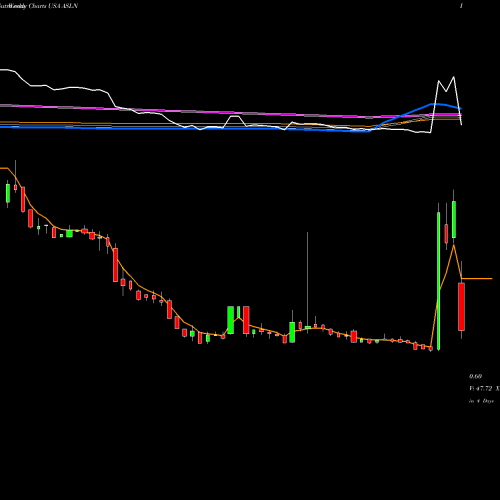Click the flat orange line extending right of last candle
Viewport: 500px width, 500px height.
pyautogui.click(x=477, y=278)
